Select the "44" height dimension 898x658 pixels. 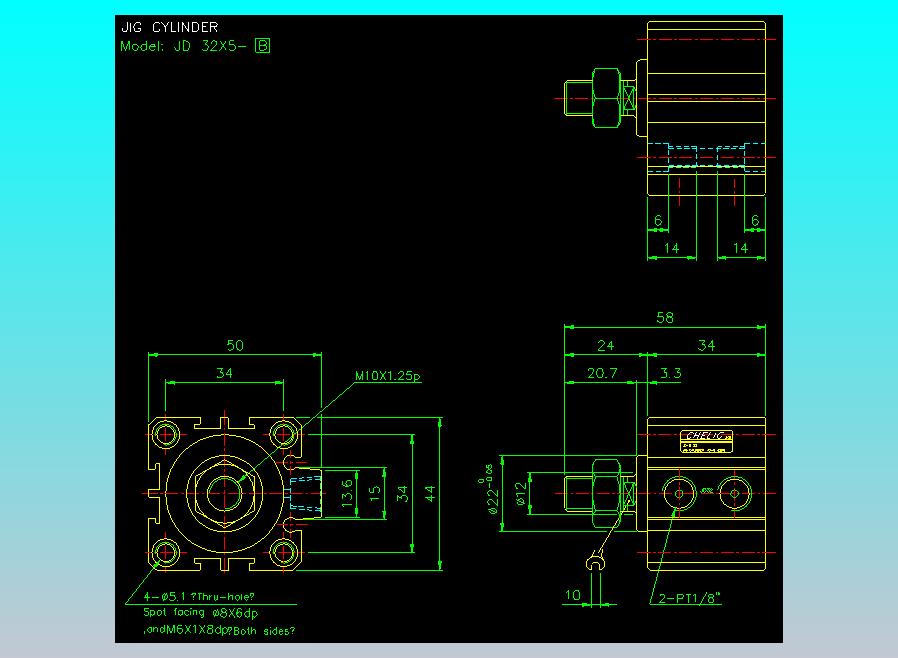(x=430, y=494)
